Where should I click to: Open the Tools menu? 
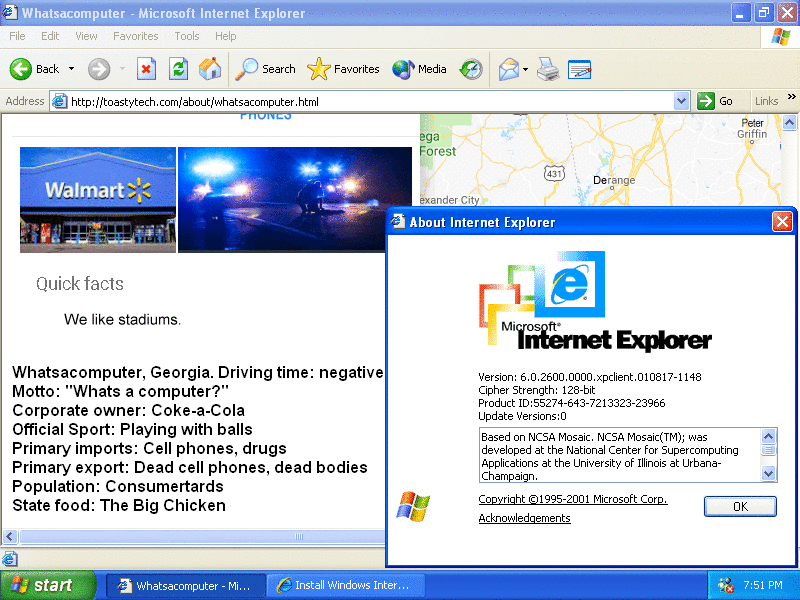pos(187,36)
